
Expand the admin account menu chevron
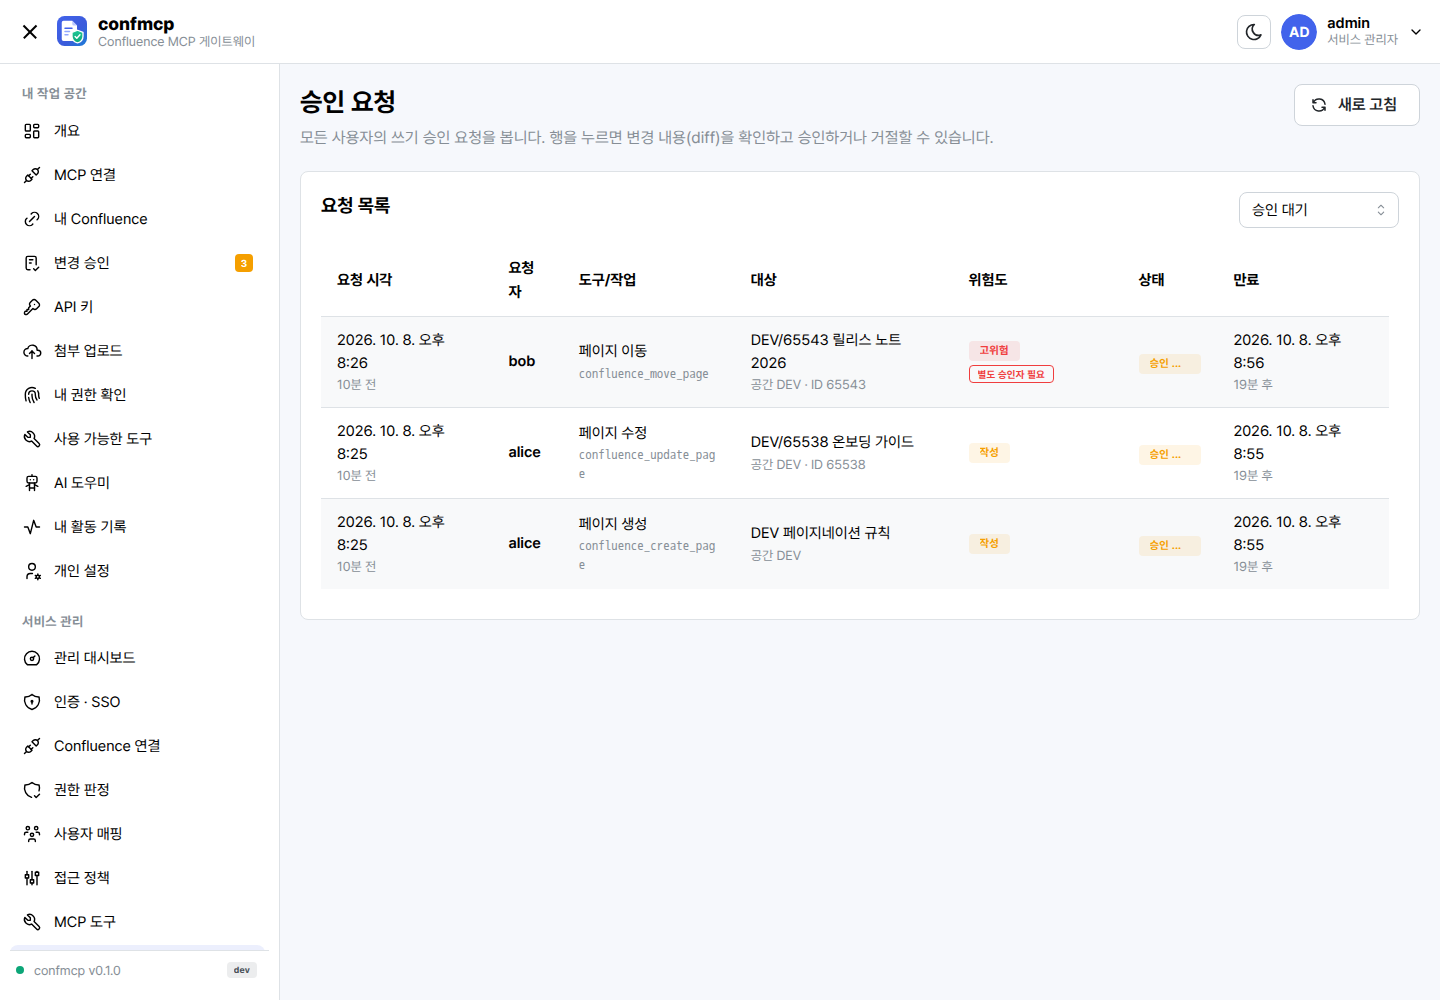(1416, 32)
